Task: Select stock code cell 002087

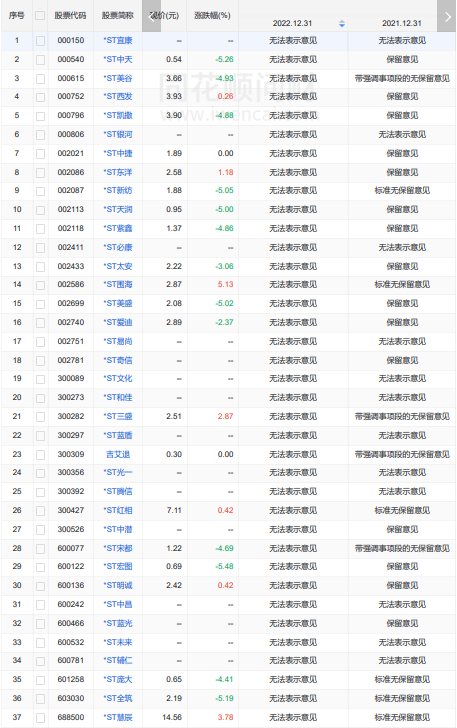Action: [x=71, y=190]
